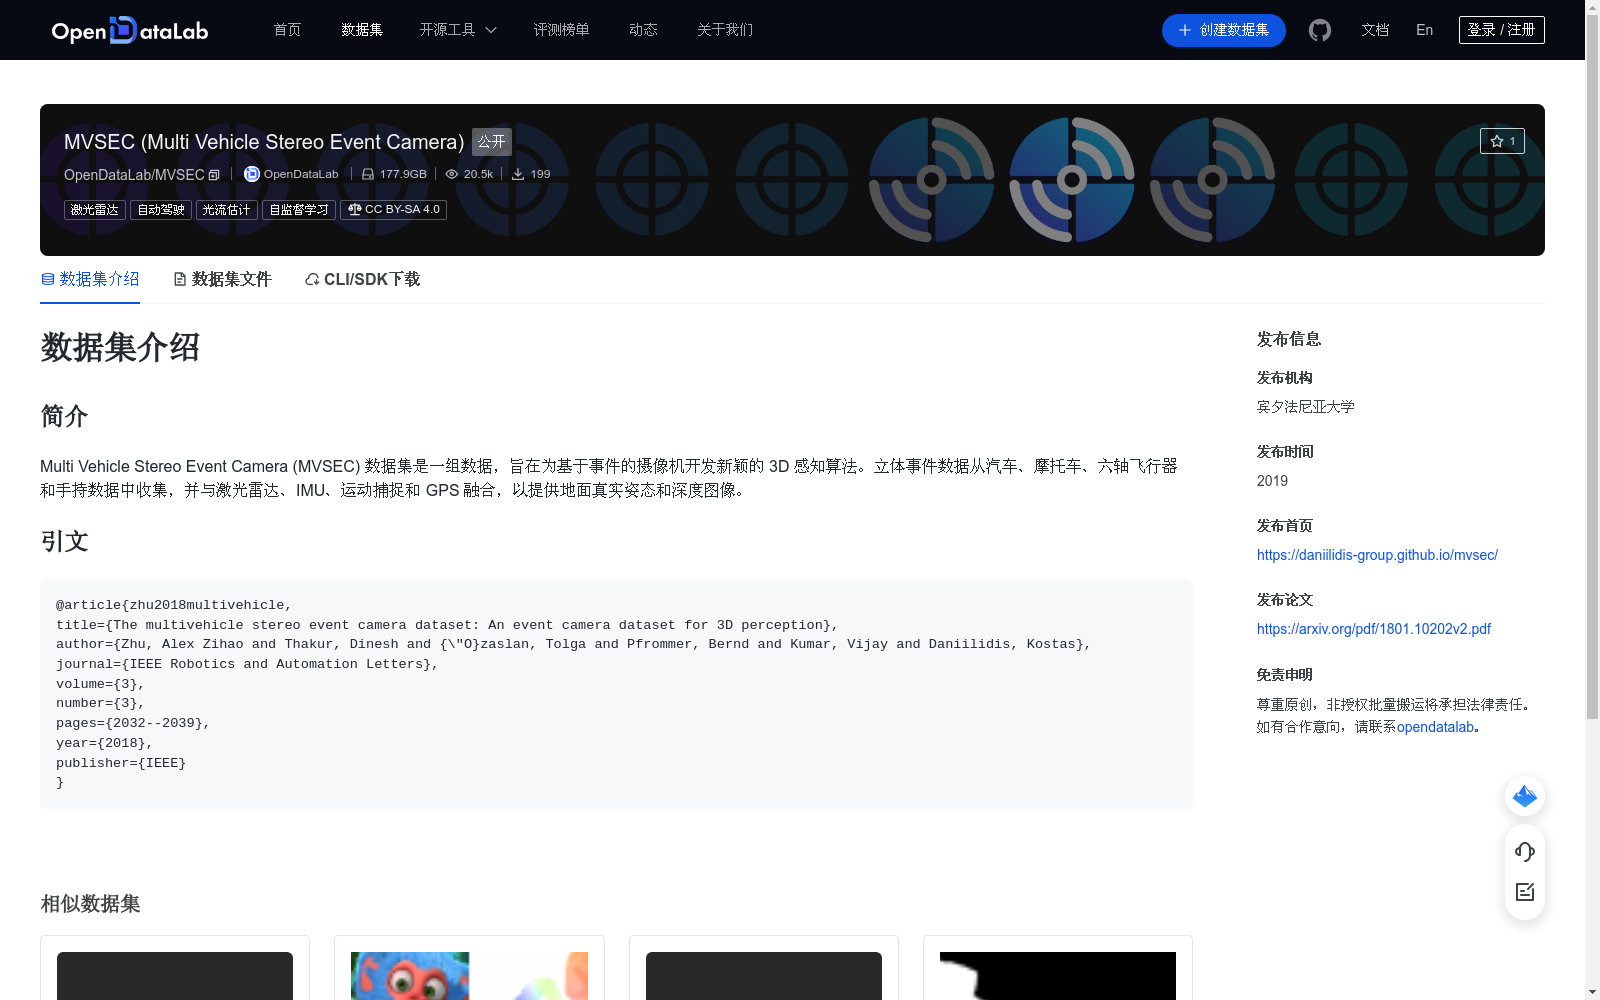1600x1000 pixels.
Task: Open the GitHub icon in top navigation
Action: click(x=1319, y=30)
